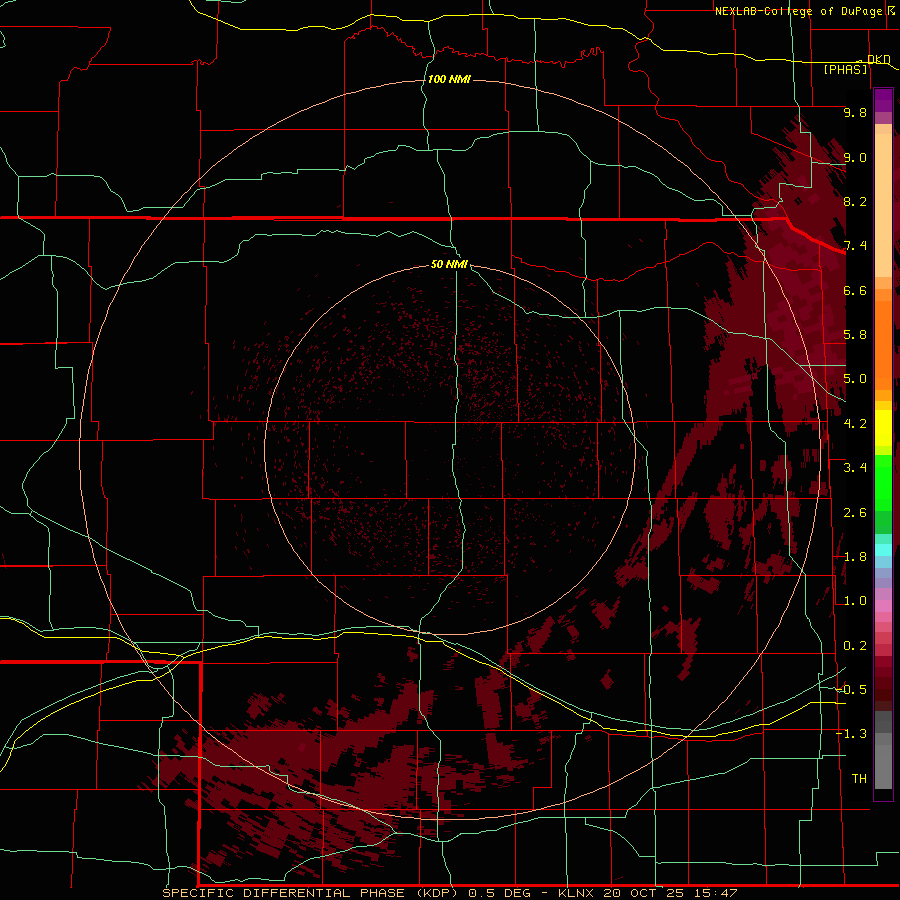Click the 5.0 scale value
The width and height of the screenshot is (900, 900).
[855, 379]
